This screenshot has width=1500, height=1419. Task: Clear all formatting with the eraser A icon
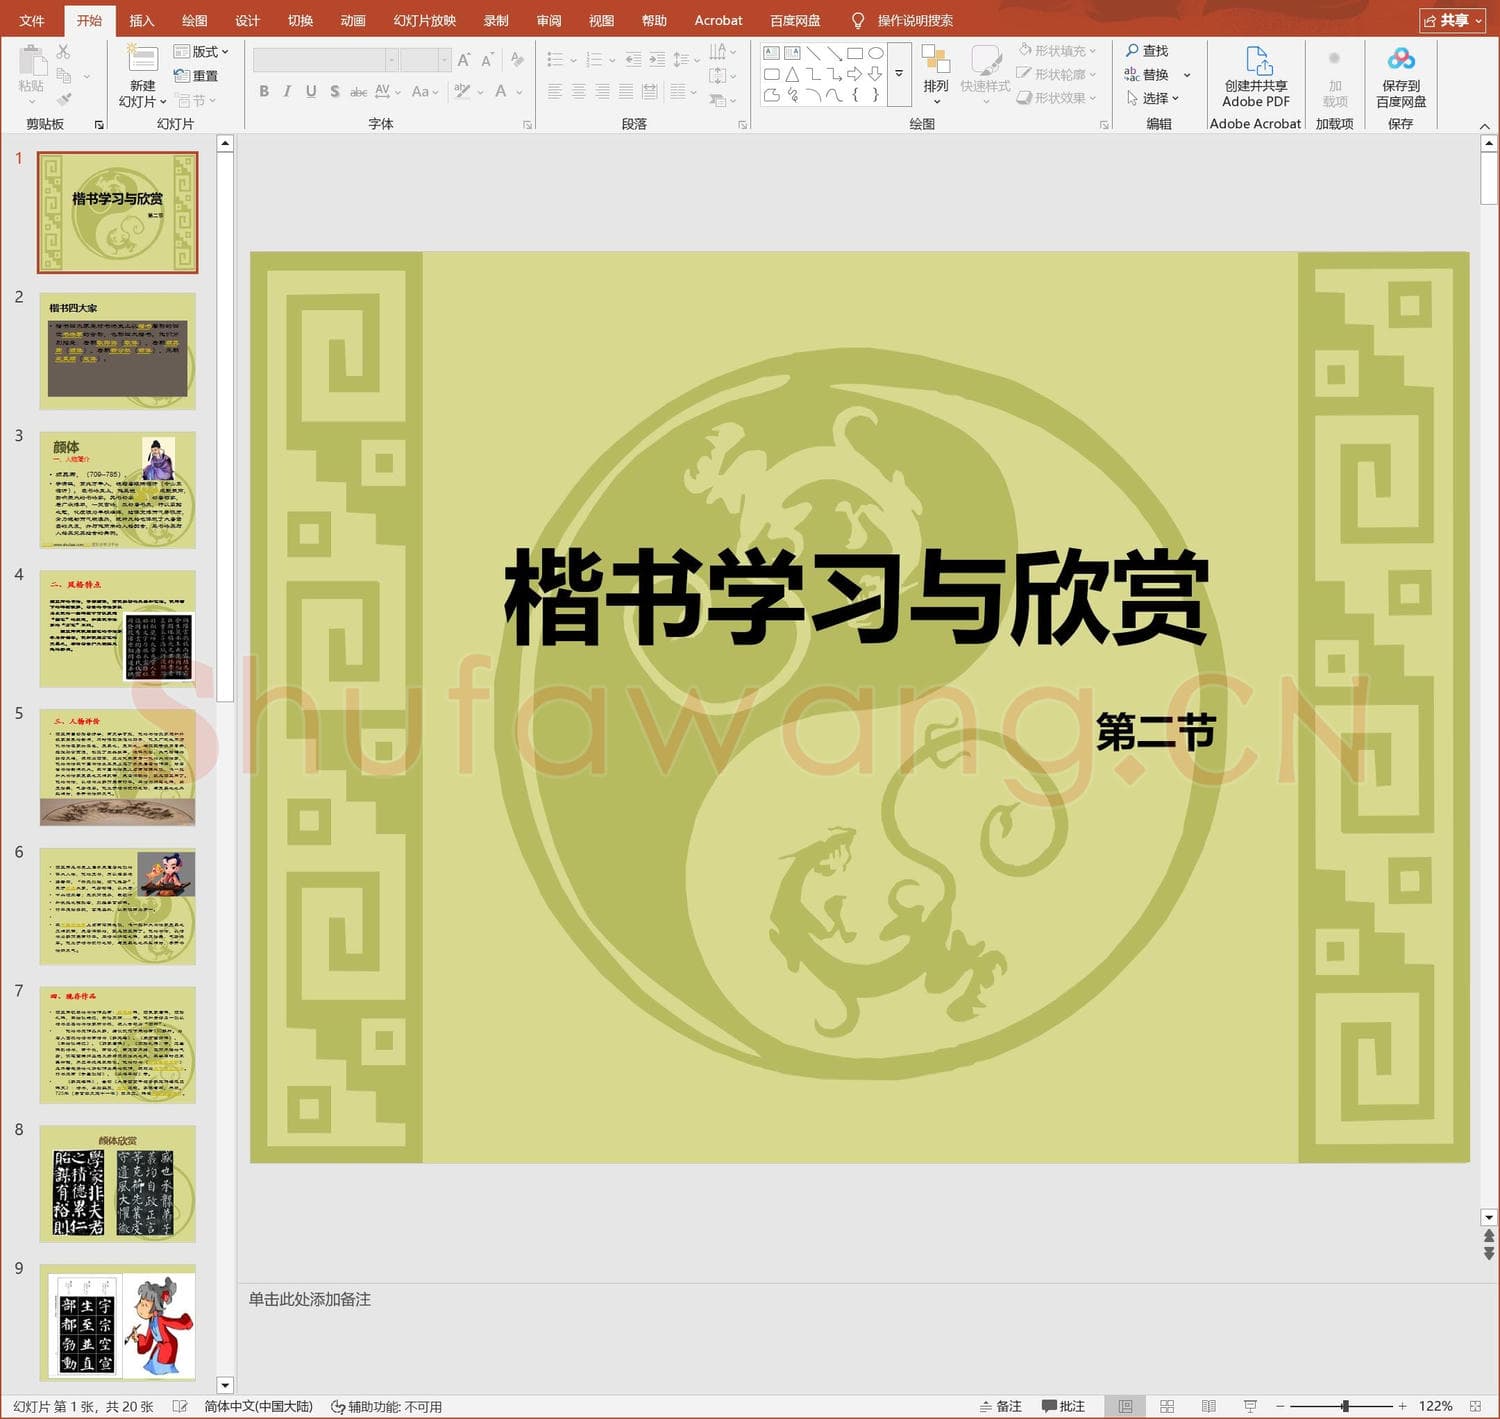tap(517, 60)
